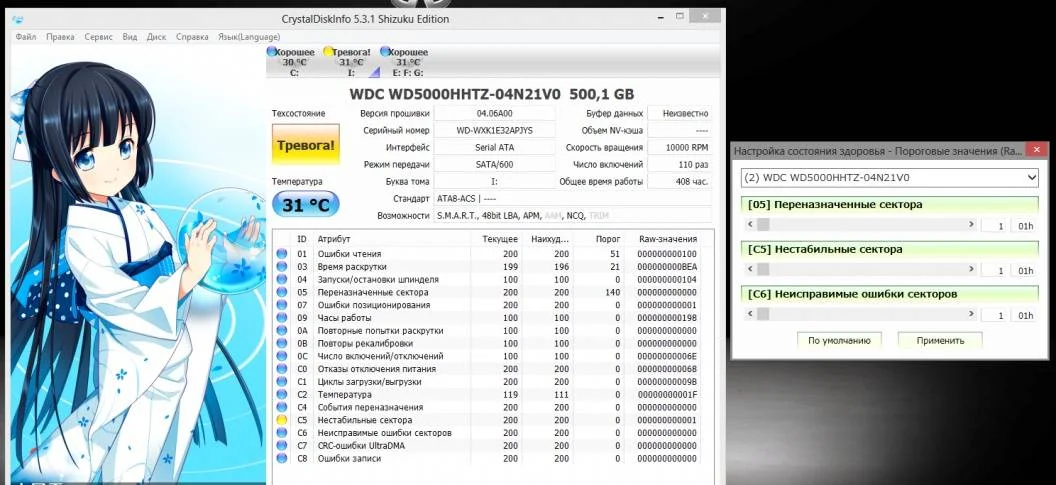The height and width of the screenshot is (485, 1056).
Task: Click the yellow Тревога! health status button
Action: [x=306, y=145]
